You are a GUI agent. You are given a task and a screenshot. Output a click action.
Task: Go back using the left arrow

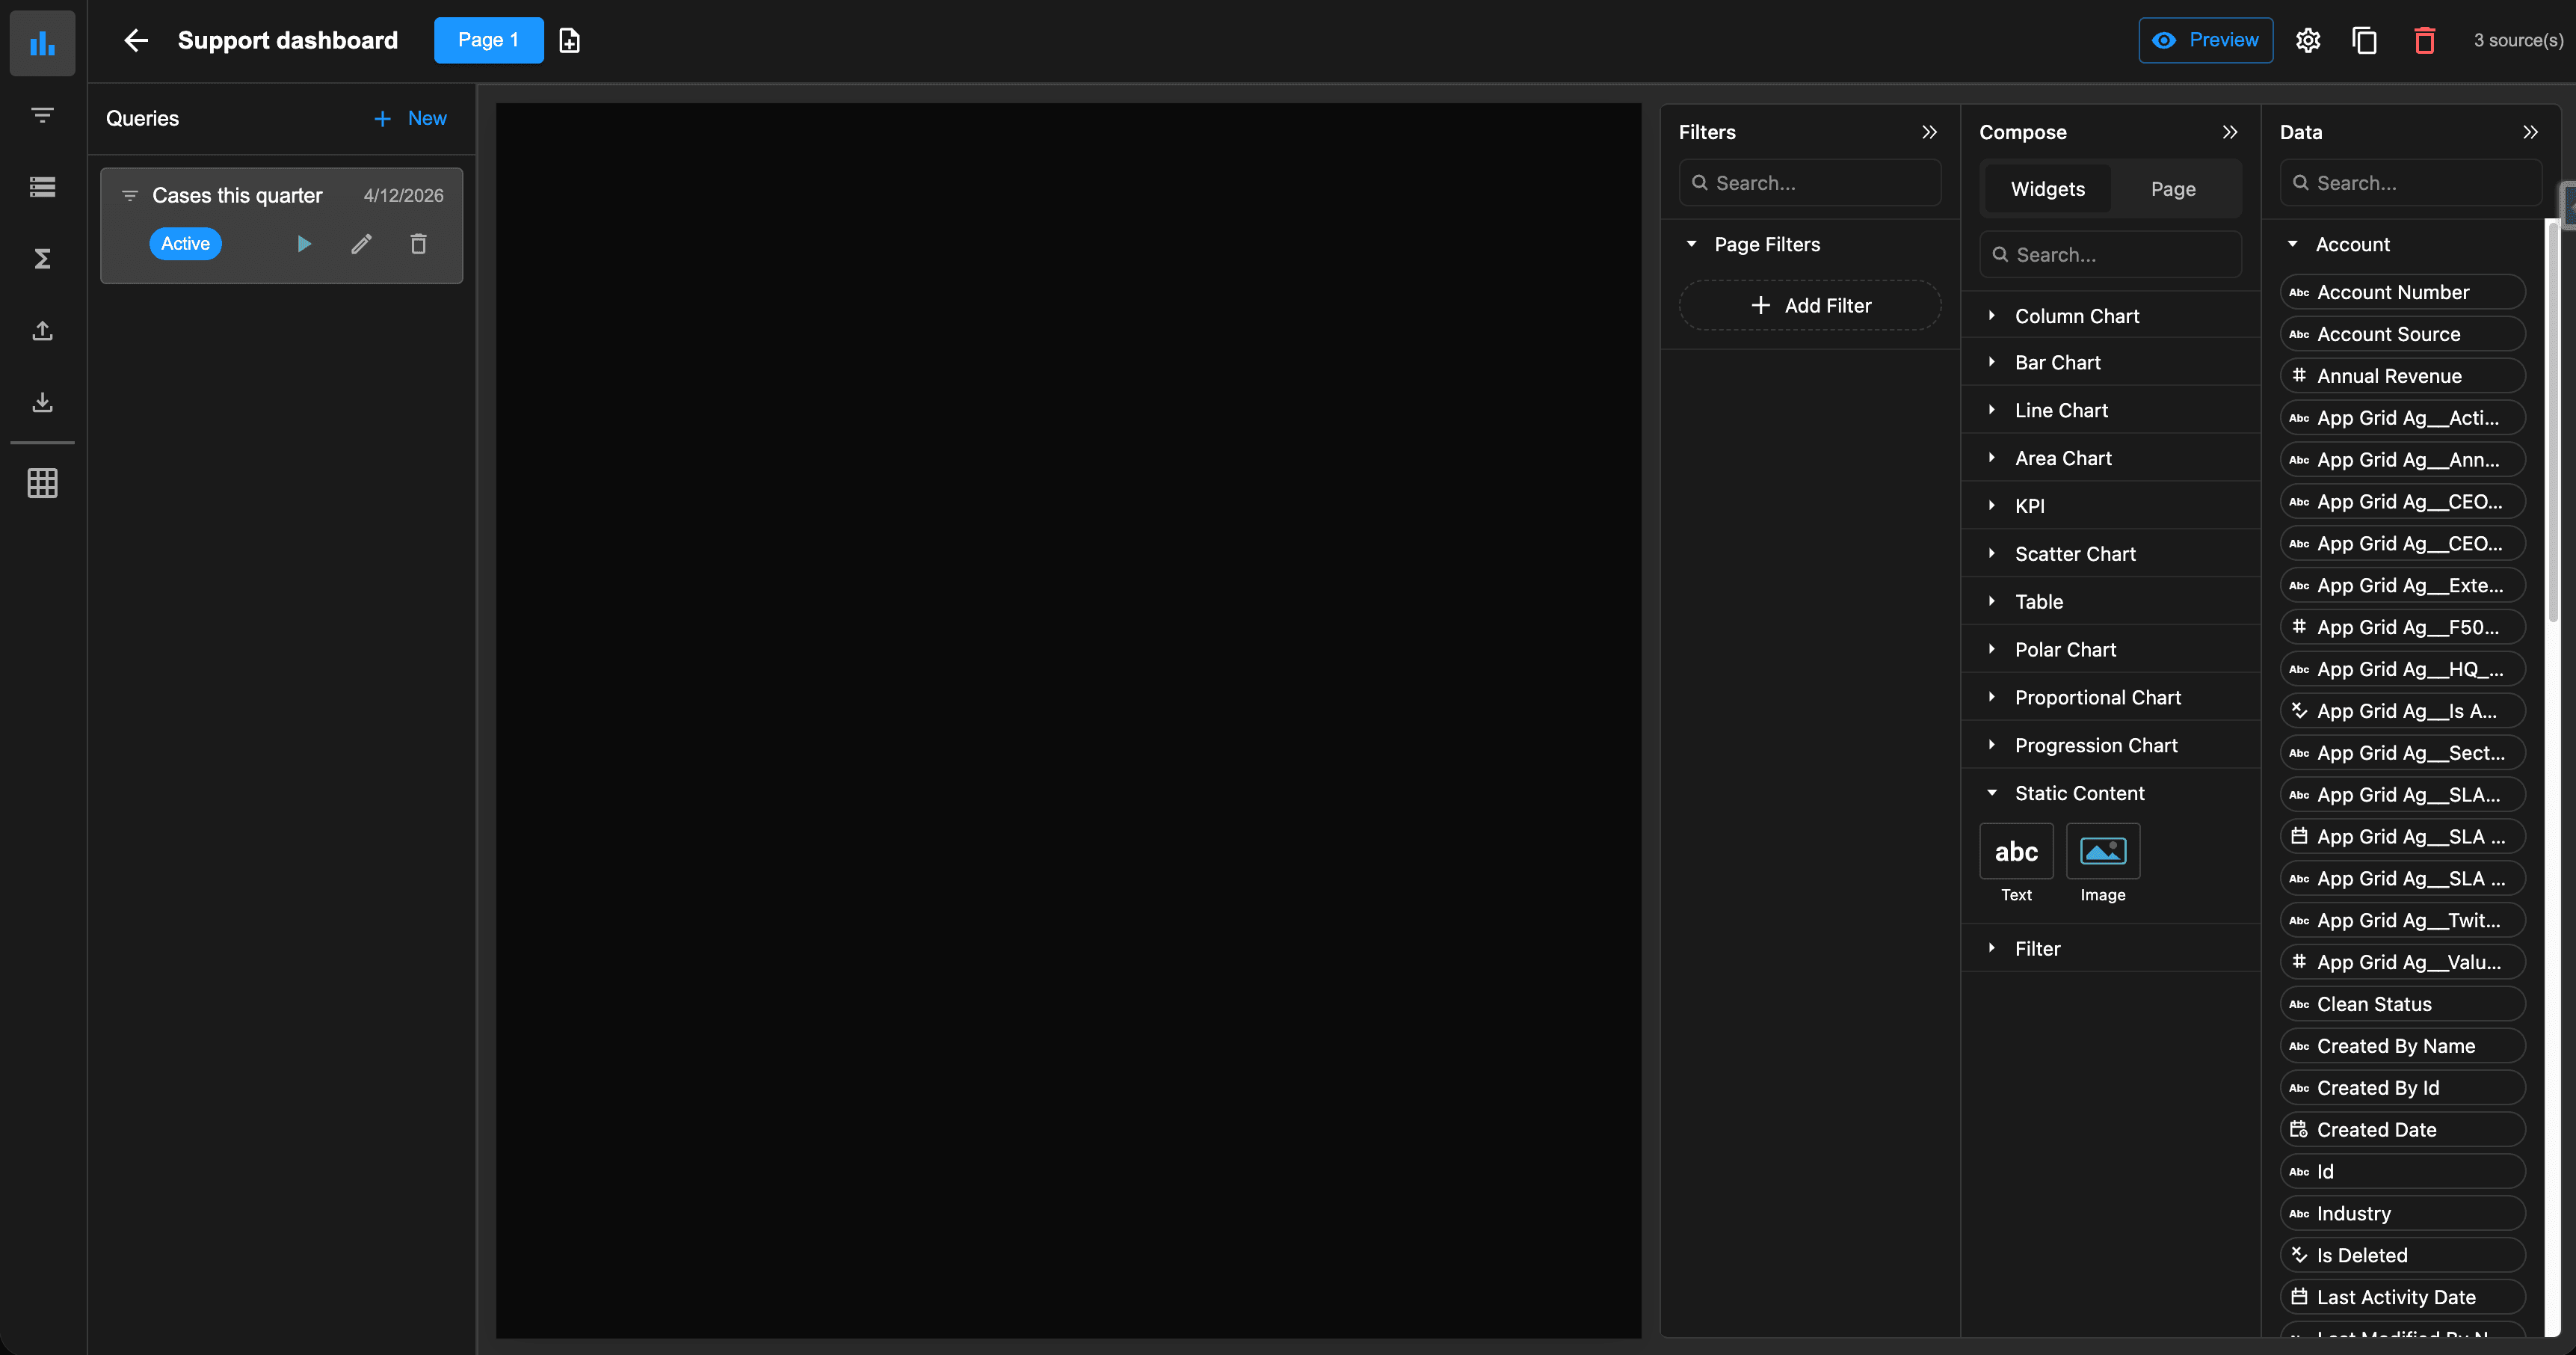pyautogui.click(x=136, y=40)
